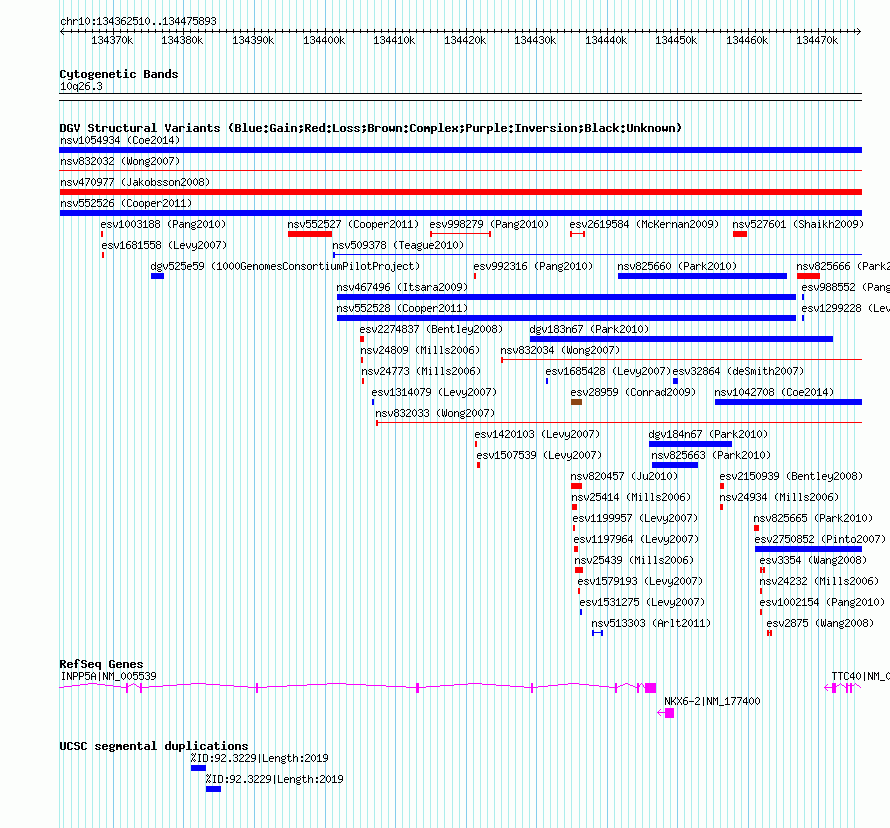Select nsv832033 (Wong2007) label

pyautogui.click(x=435, y=413)
